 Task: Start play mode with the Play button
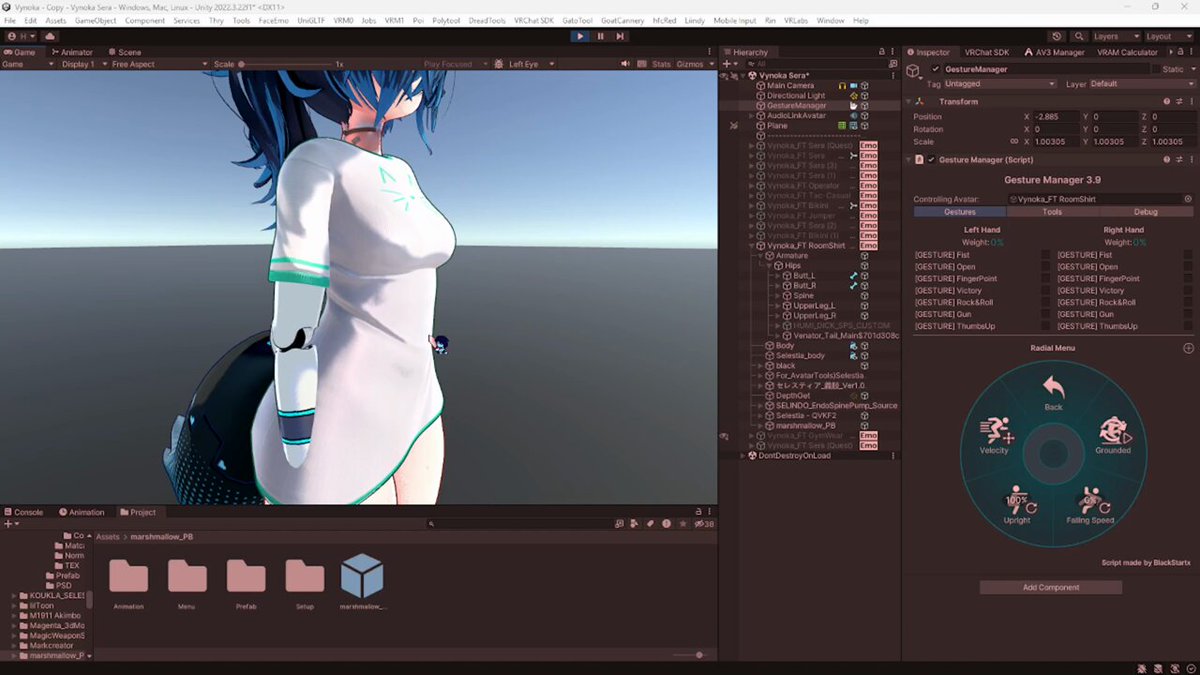coord(580,36)
